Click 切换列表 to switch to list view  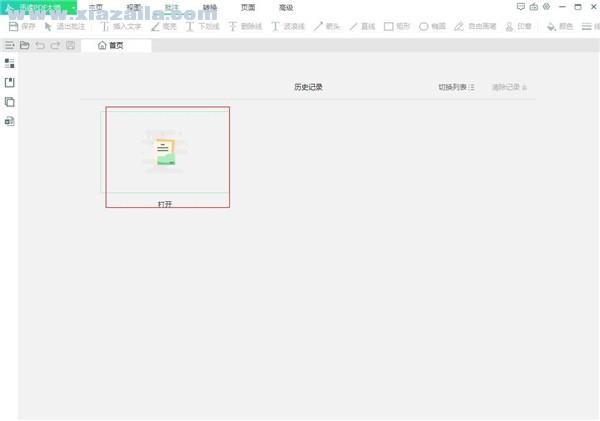click(456, 87)
